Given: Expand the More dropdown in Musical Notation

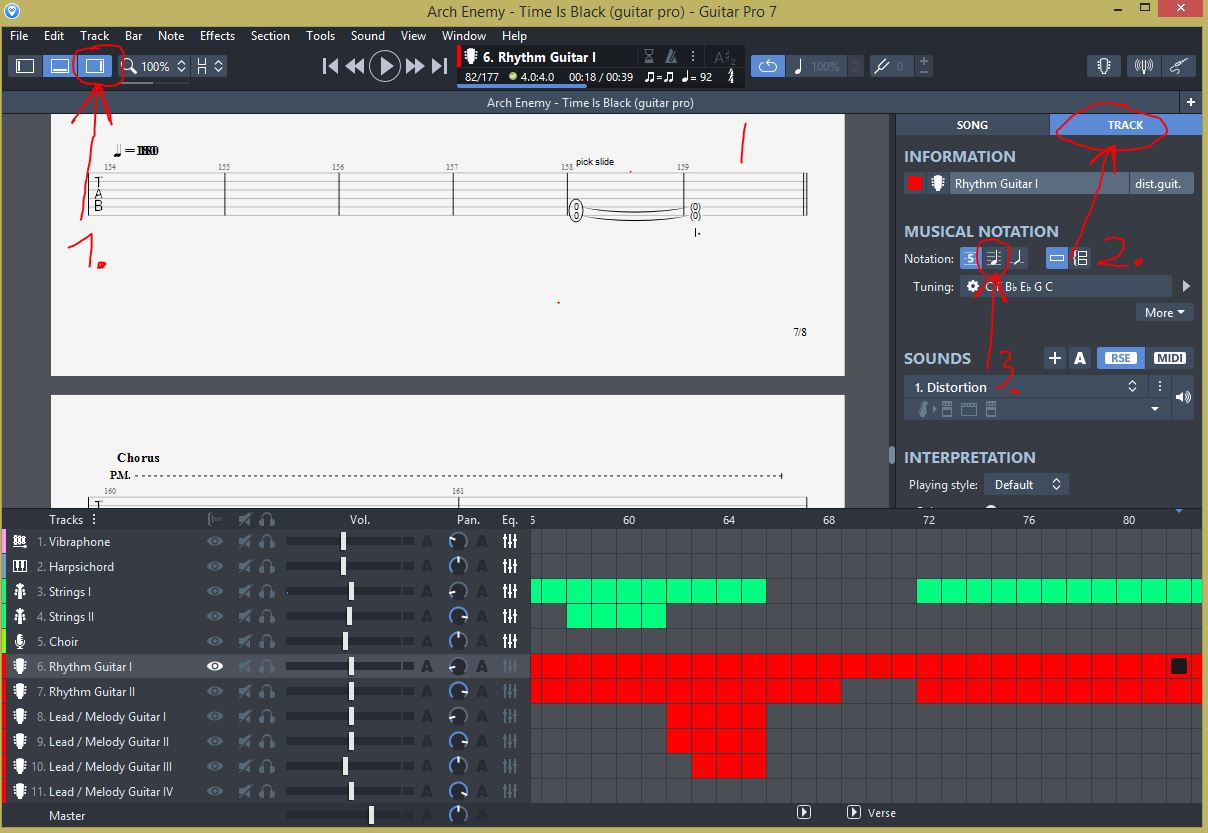Looking at the screenshot, I should coord(1165,313).
